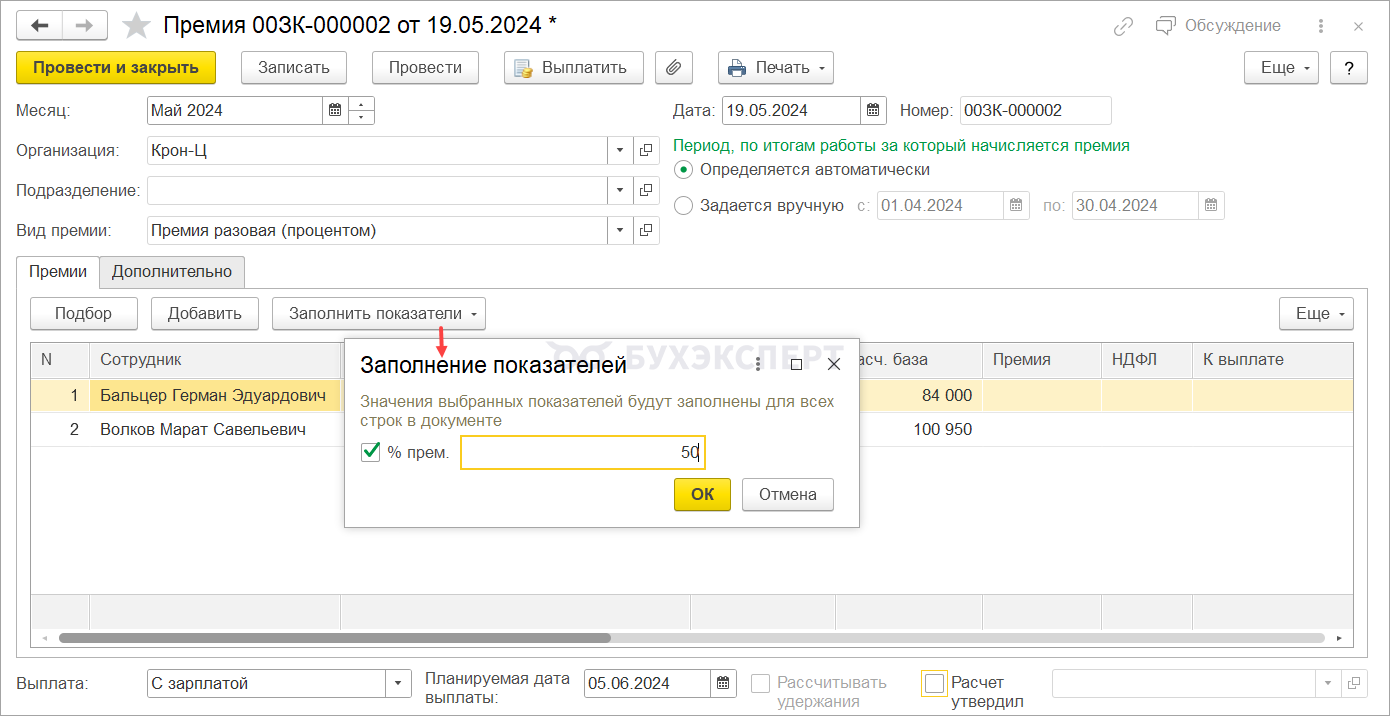Open the Обсуждение discussion panel
The height and width of the screenshot is (716, 1390).
(x=1218, y=26)
